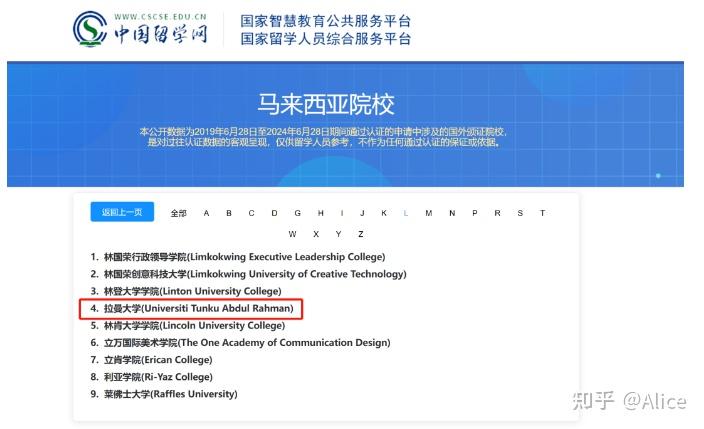
Task: Filter schools by letter J
Action: 362,213
